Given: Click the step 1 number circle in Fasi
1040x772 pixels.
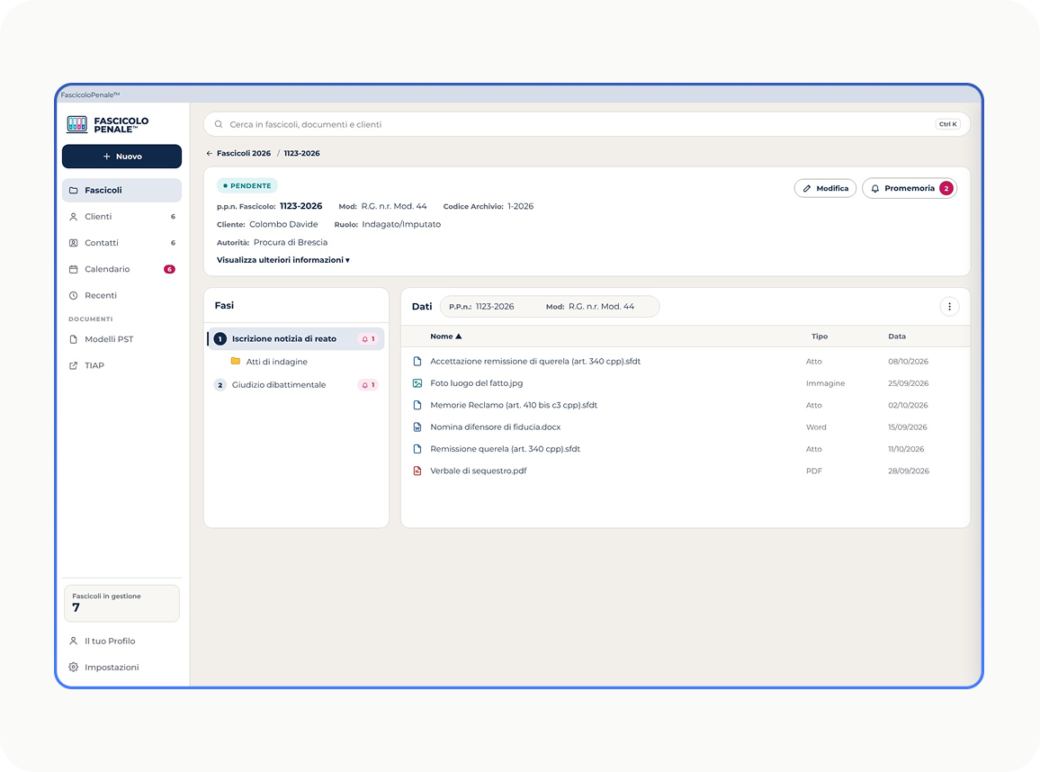Looking at the screenshot, I should point(220,339).
